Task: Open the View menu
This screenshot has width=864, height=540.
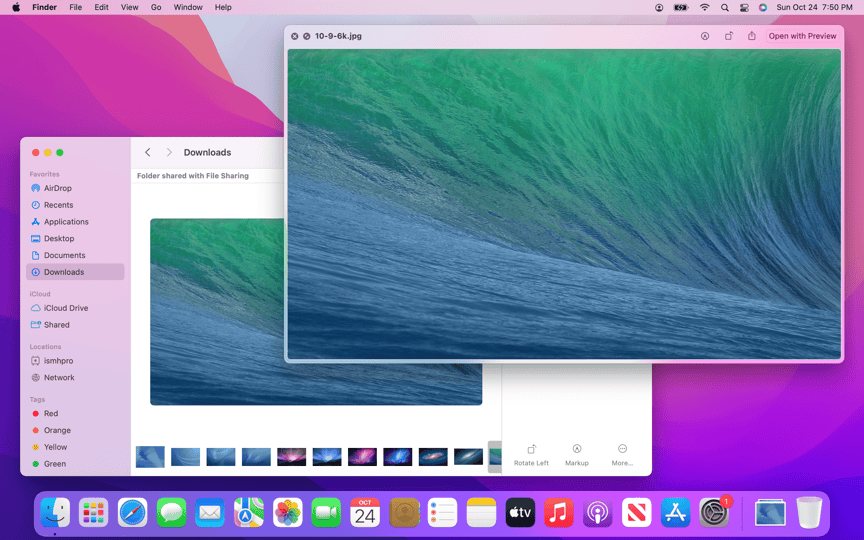Action: click(129, 7)
